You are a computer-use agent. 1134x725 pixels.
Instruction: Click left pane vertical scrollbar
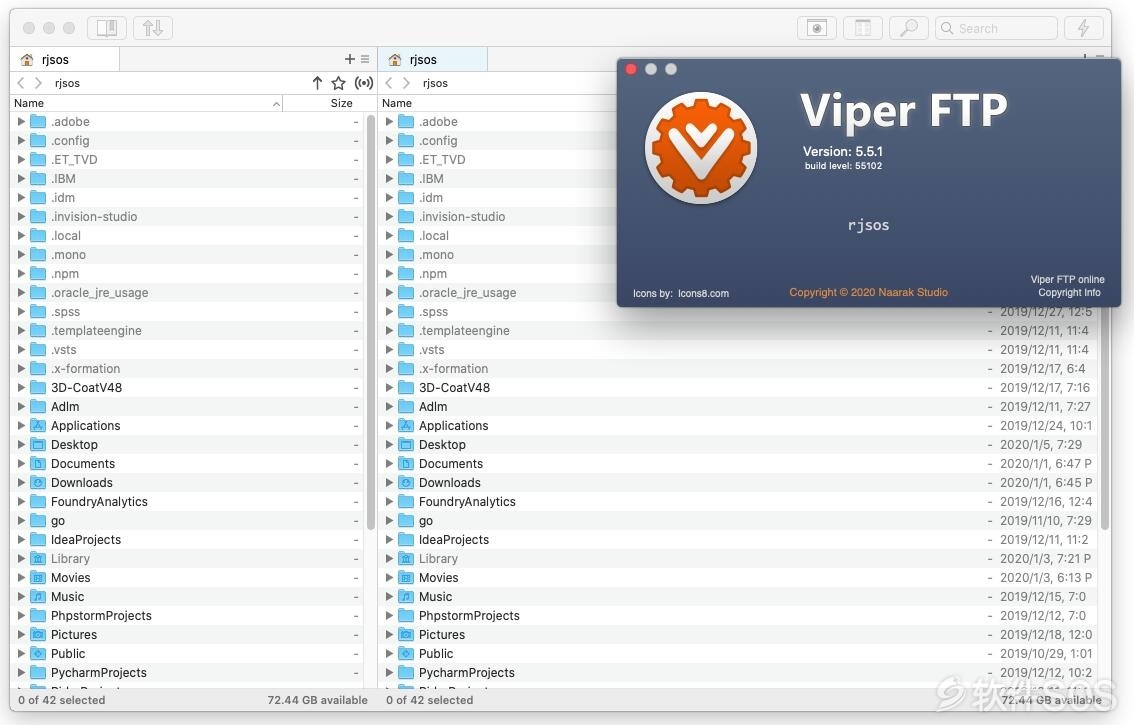click(371, 322)
